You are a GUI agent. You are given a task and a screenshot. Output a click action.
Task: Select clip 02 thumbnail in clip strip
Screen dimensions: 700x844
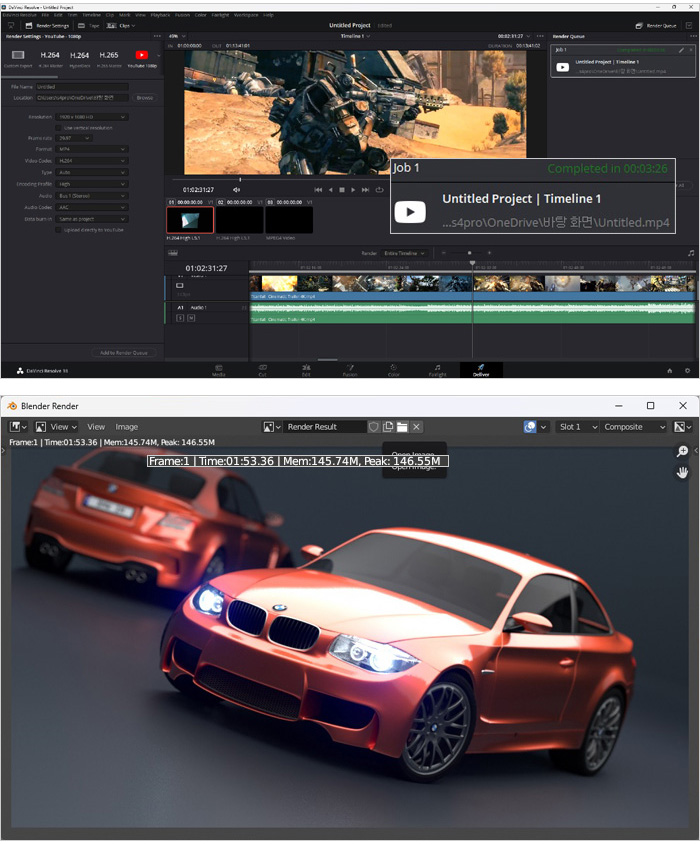click(x=240, y=220)
